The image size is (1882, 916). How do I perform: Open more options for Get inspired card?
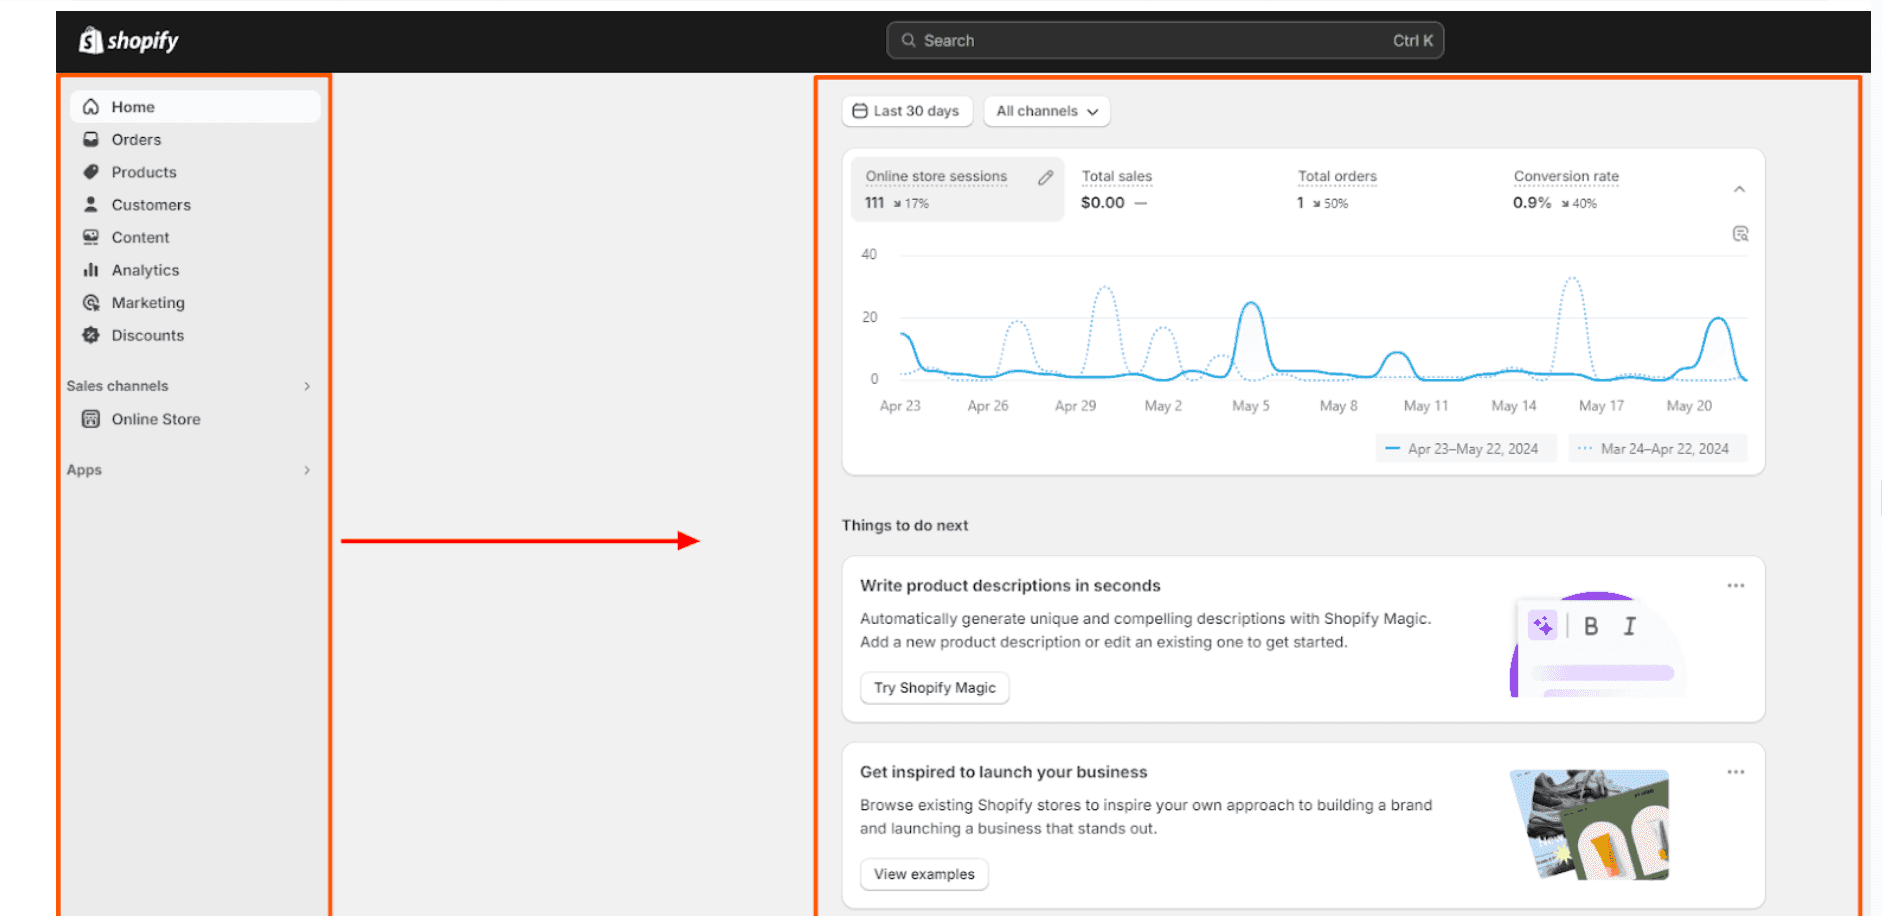1736,772
